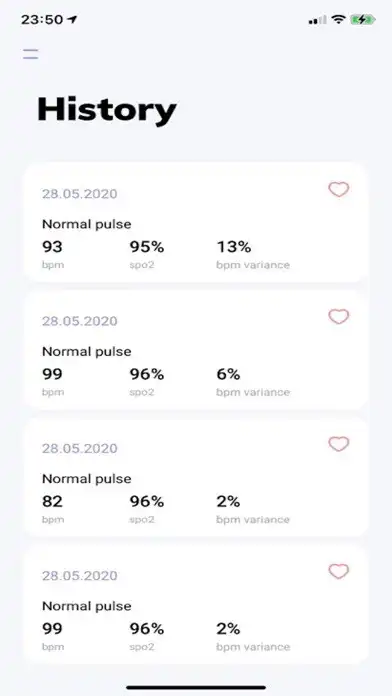Click date 28.05.2020 on first card
Viewport: 392px width, 696px height.
tap(80, 194)
